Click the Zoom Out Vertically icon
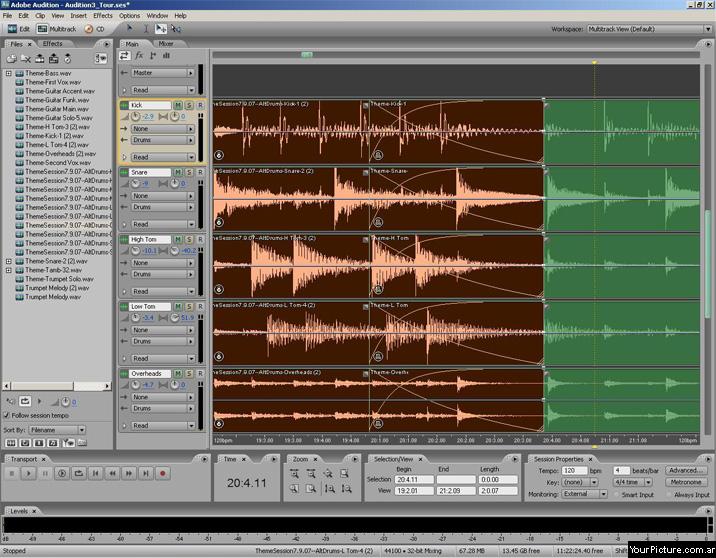 point(346,489)
